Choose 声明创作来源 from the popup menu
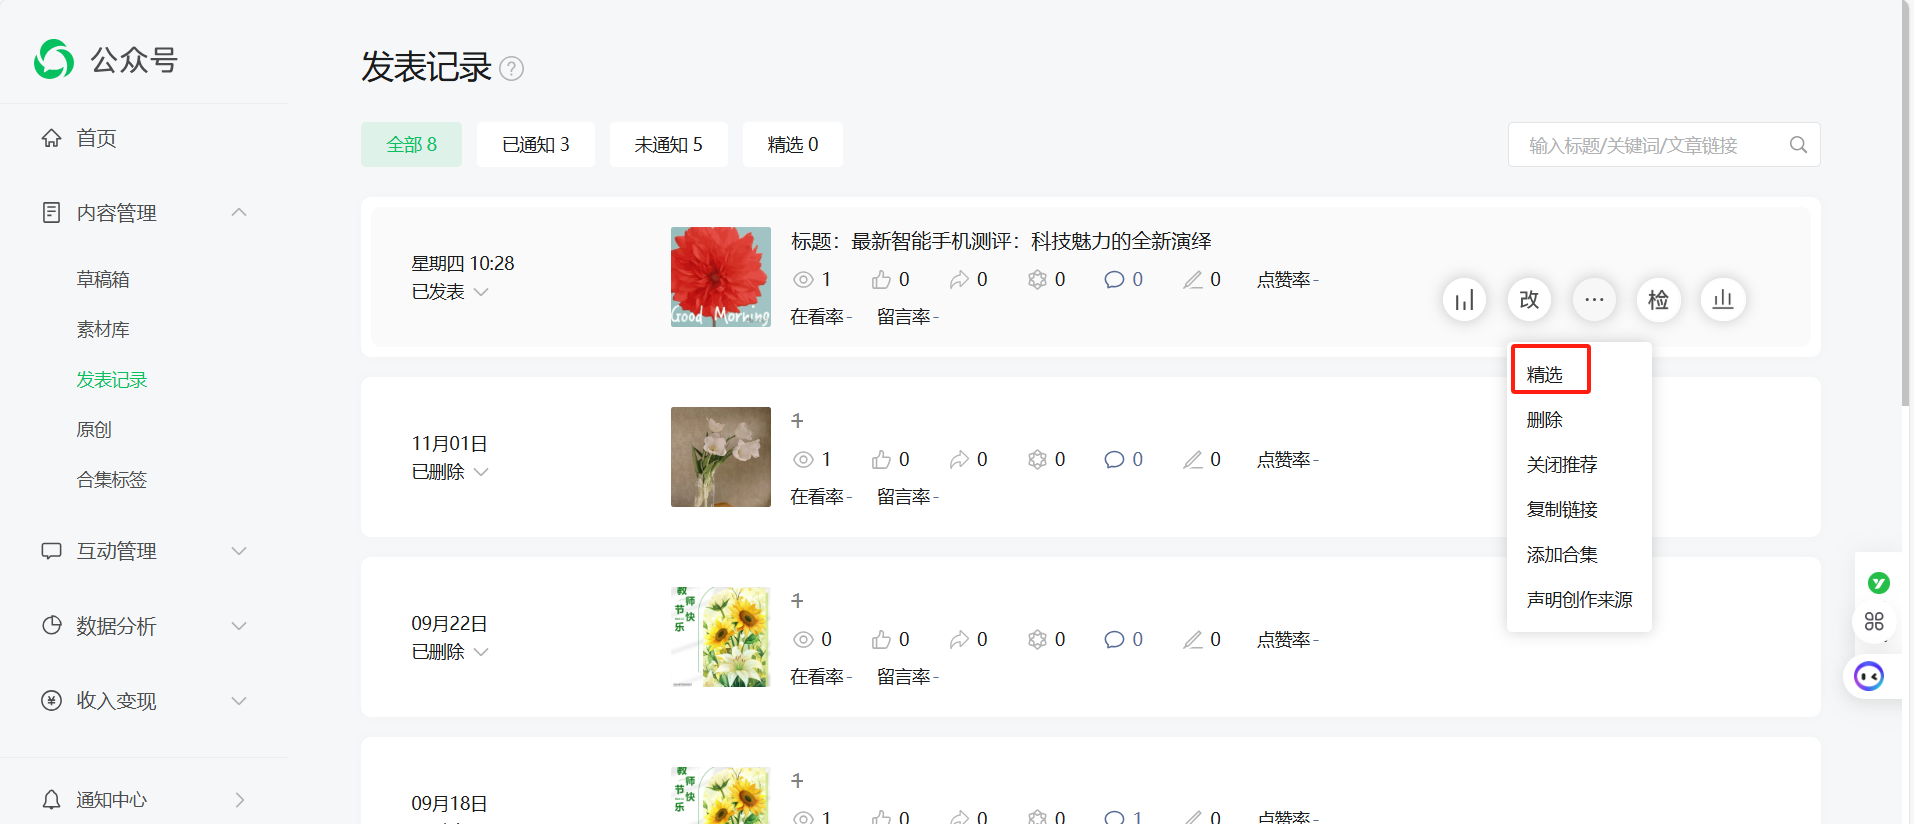Image resolution: width=1914 pixels, height=824 pixels. coord(1580,600)
